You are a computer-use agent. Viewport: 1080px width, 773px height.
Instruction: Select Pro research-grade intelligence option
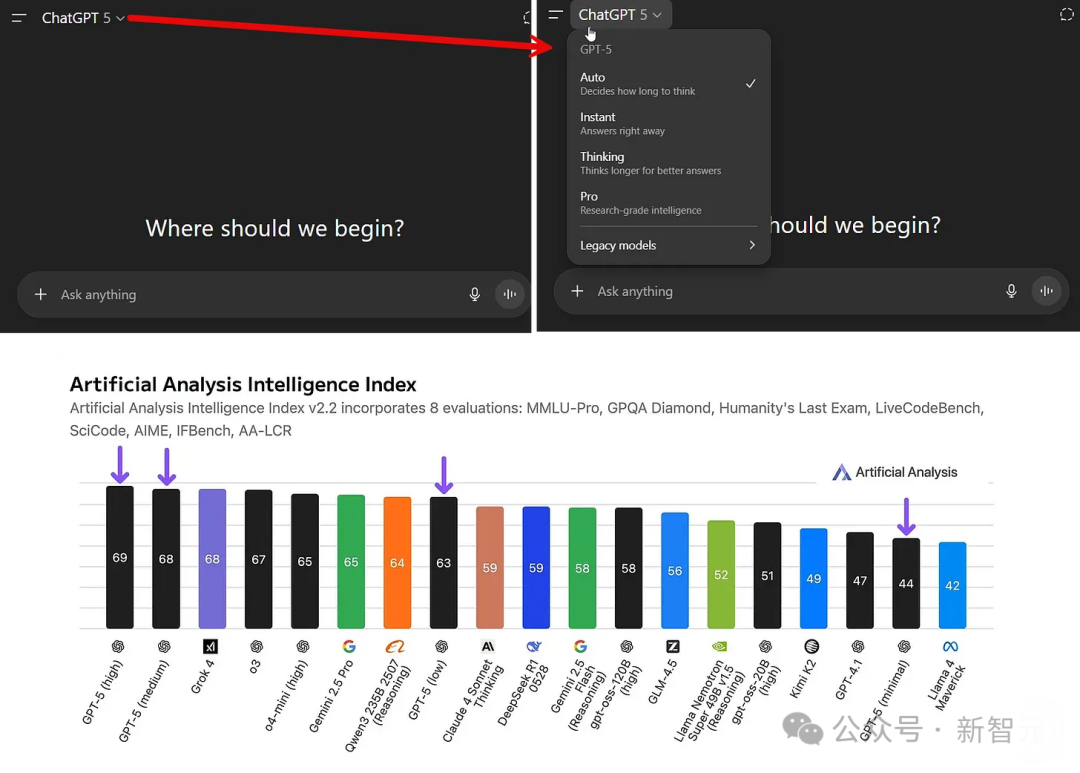(640, 203)
